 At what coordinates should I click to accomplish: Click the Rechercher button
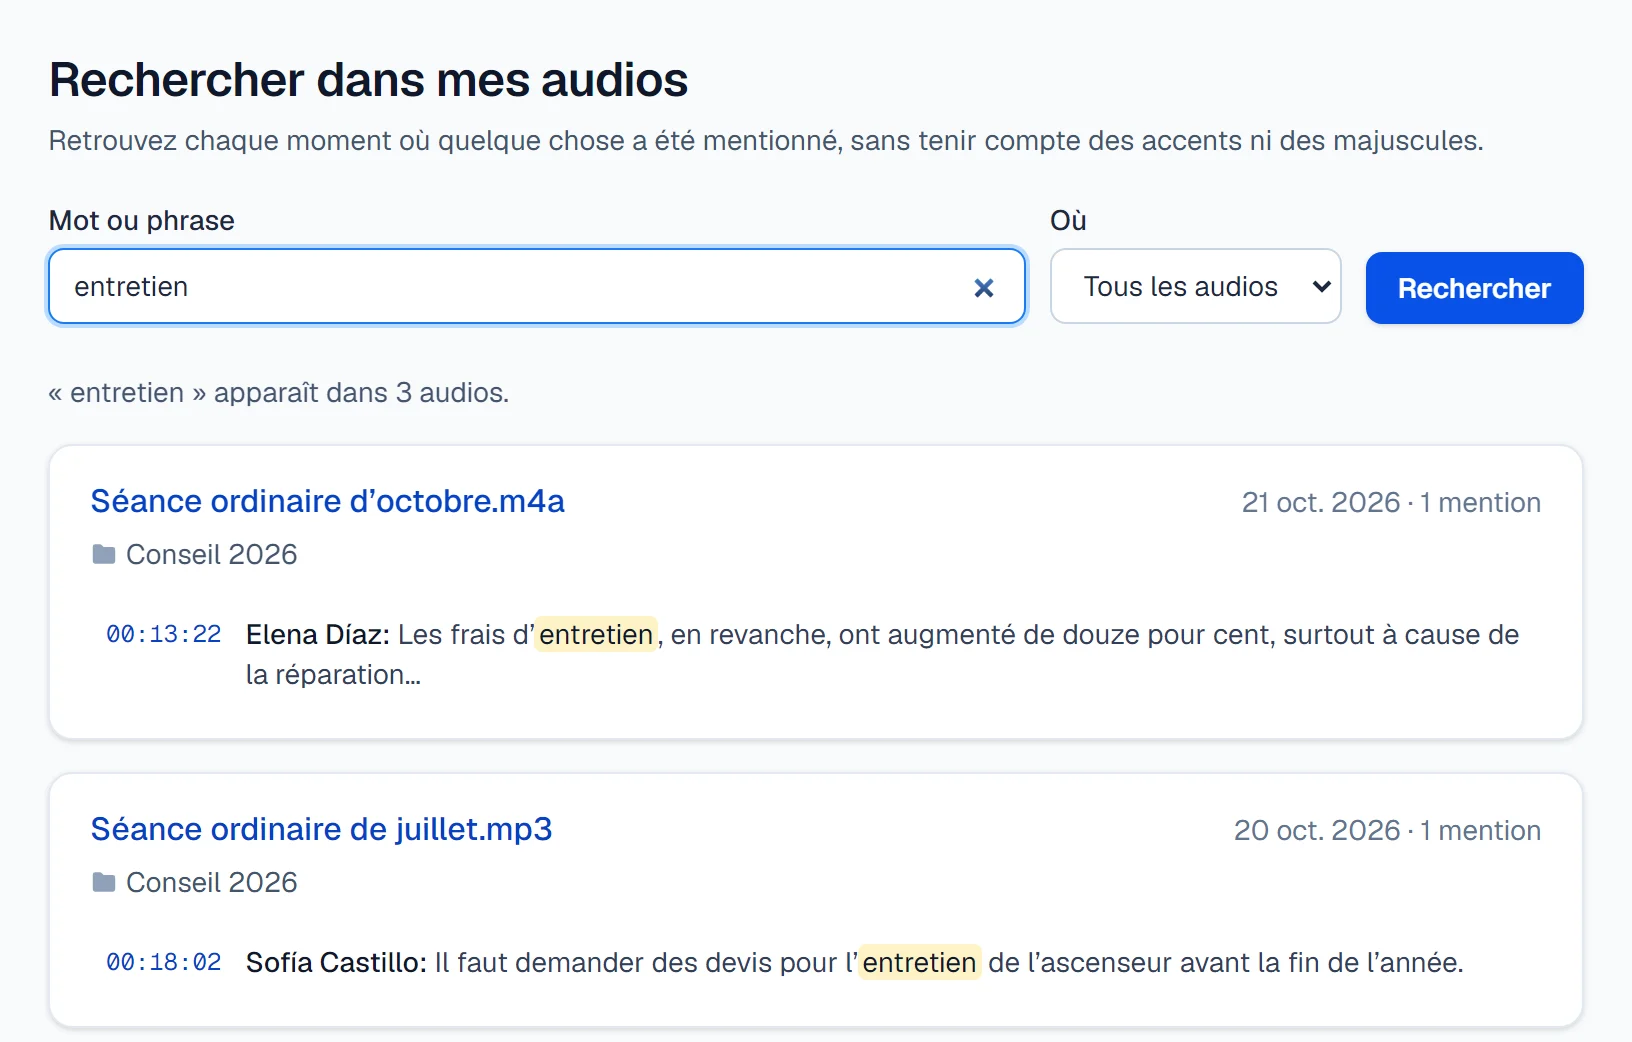1474,288
